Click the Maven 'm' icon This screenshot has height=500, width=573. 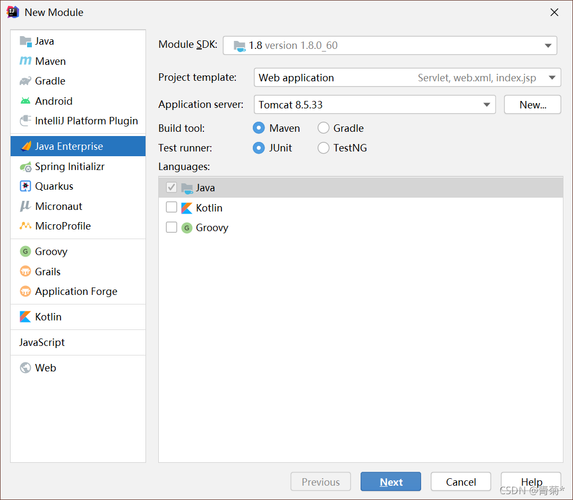(x=25, y=61)
